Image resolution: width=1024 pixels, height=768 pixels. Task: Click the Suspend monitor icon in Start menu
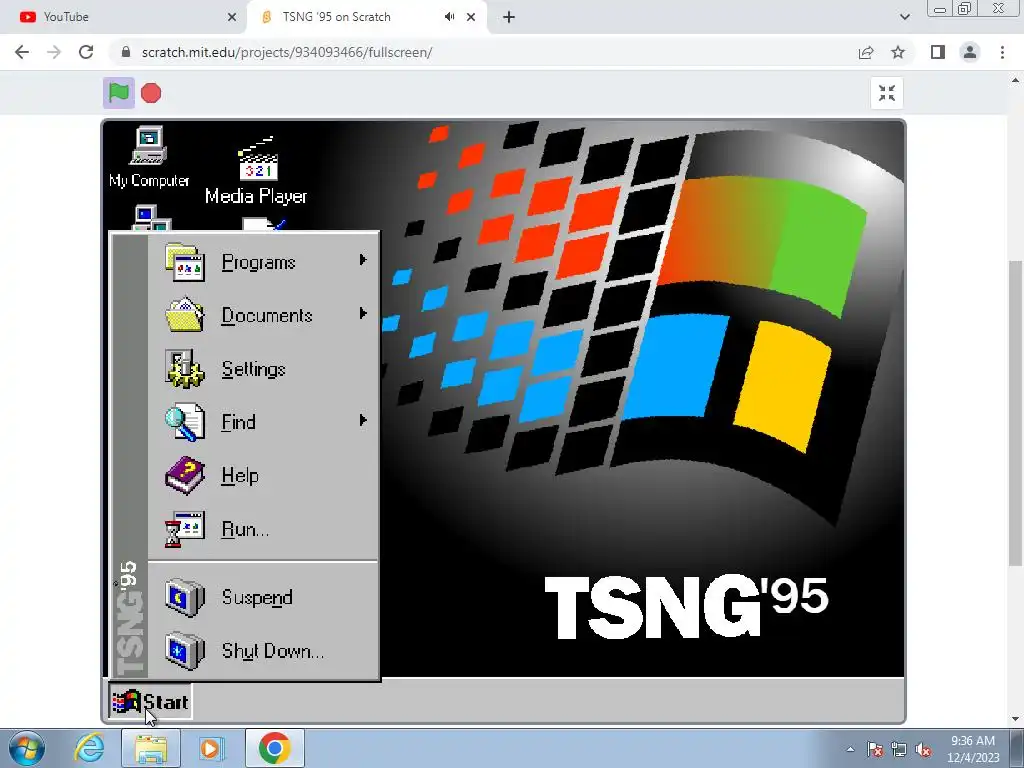(185, 597)
